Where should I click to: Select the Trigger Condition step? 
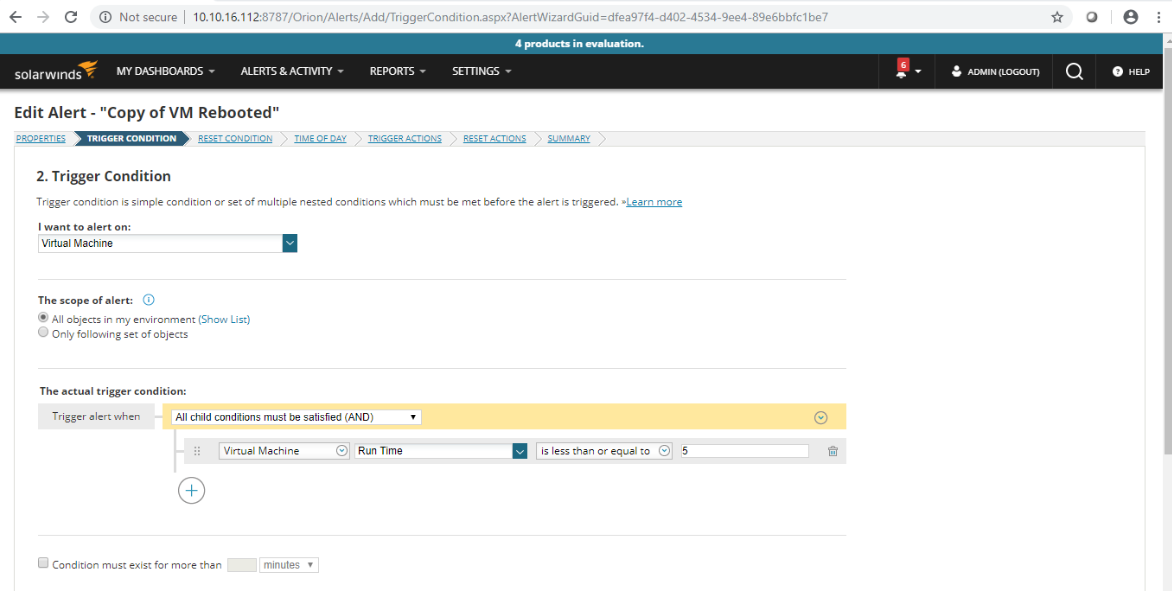pyautogui.click(x=132, y=138)
